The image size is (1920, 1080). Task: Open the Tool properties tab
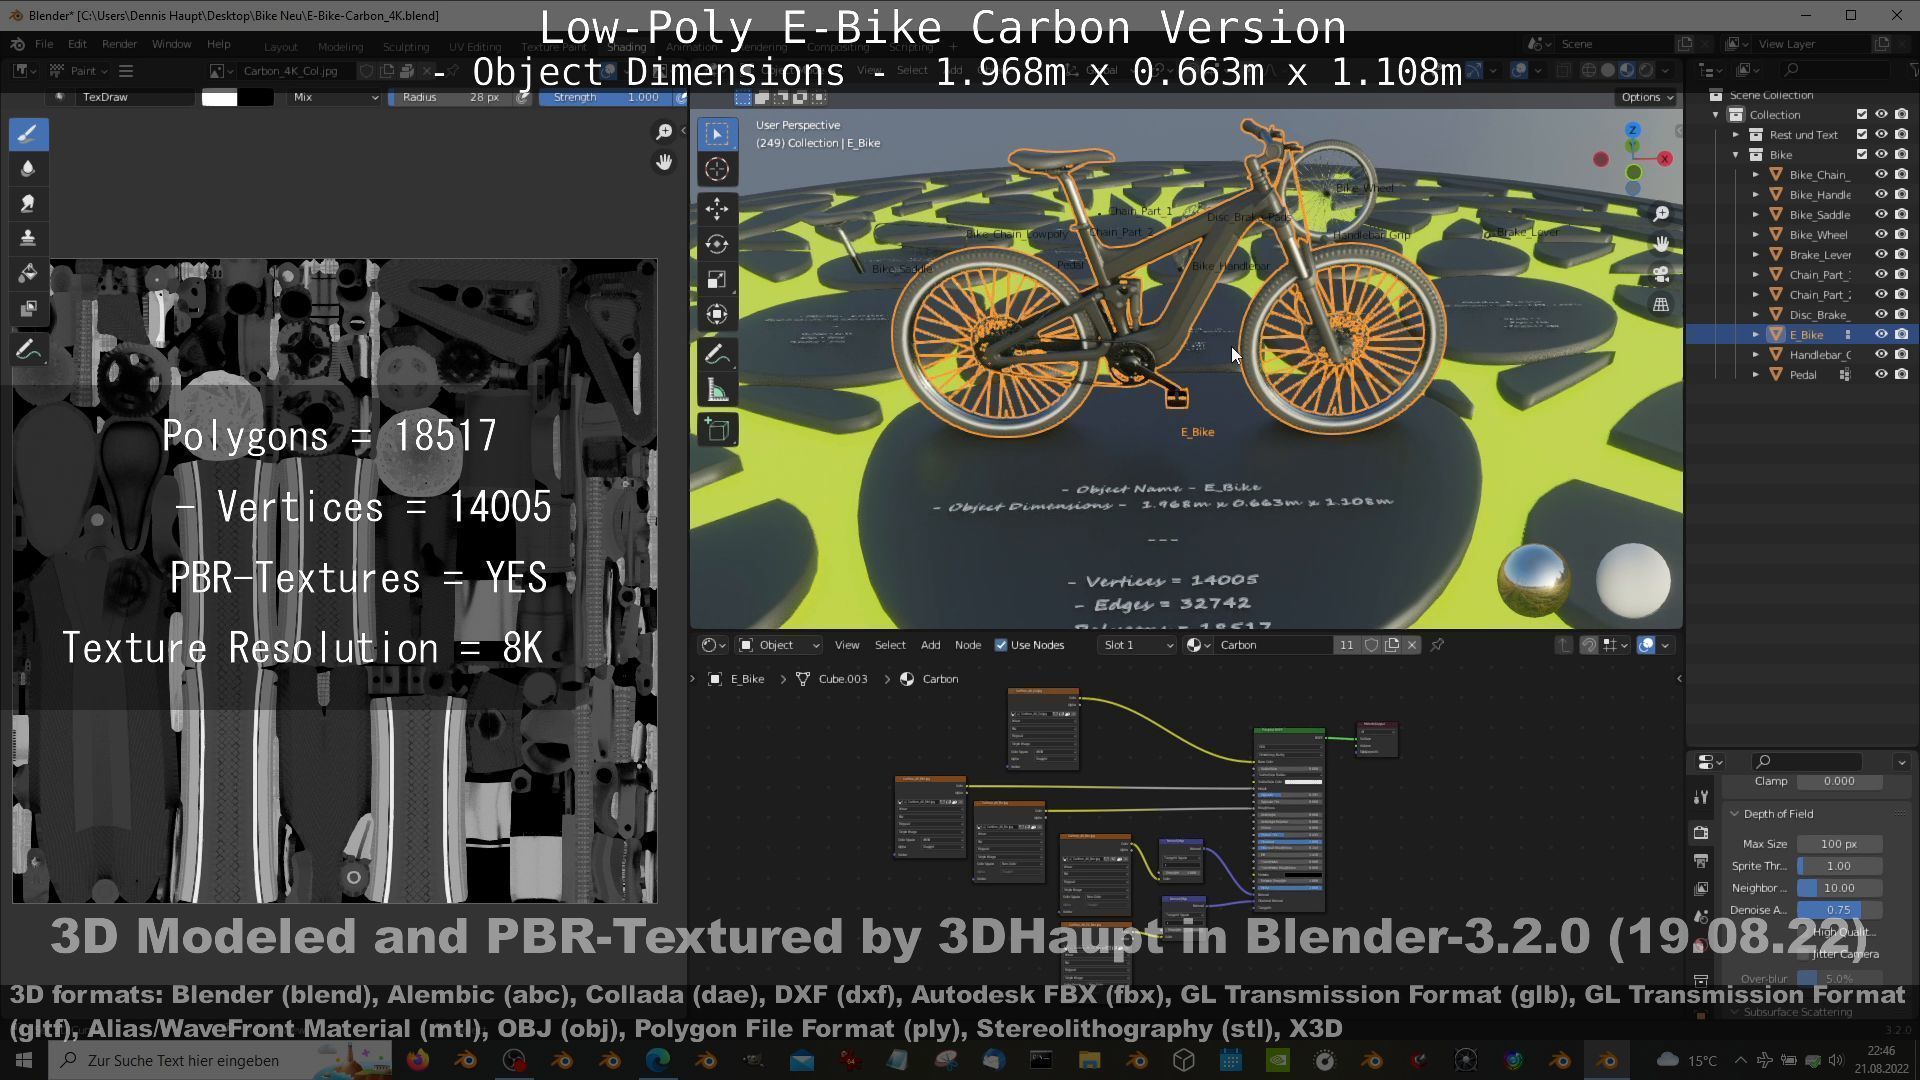(1701, 797)
